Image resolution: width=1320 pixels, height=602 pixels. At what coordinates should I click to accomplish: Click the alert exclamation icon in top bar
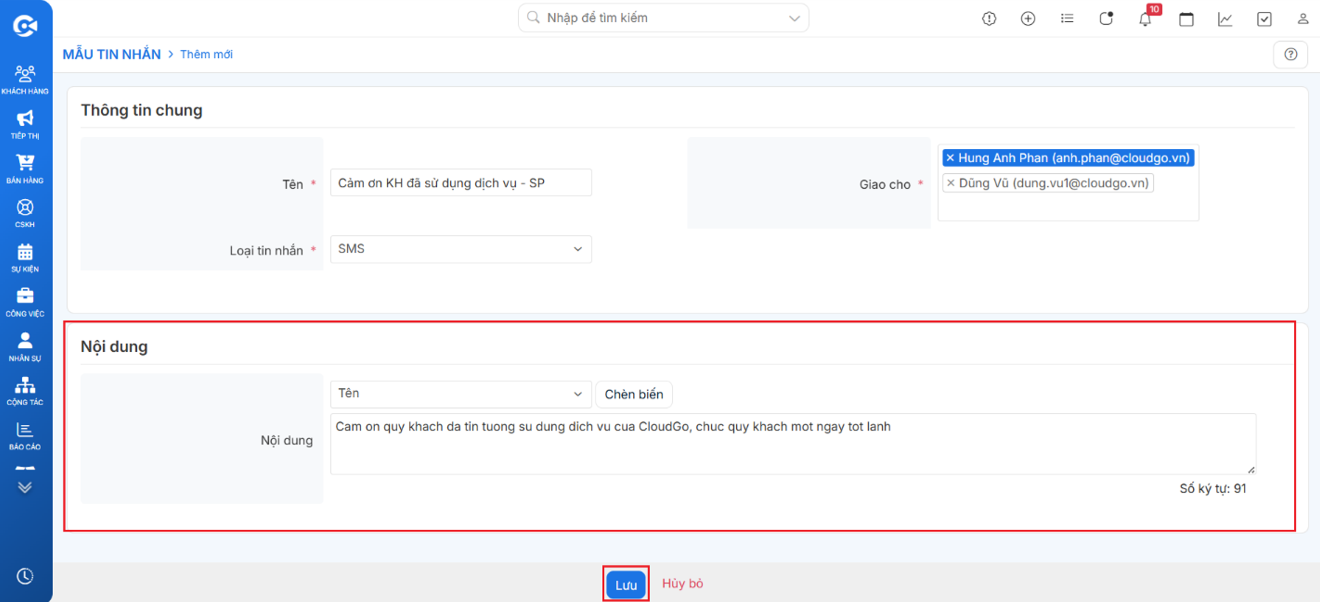point(989,19)
